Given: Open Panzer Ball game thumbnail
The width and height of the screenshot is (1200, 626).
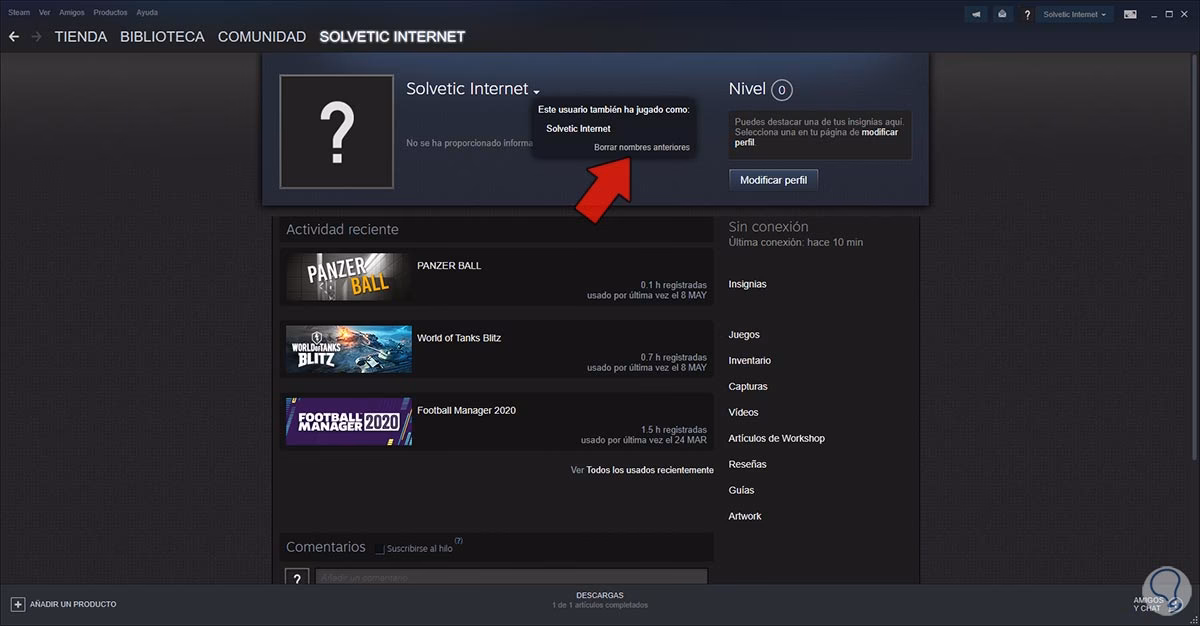Looking at the screenshot, I should pos(349,277).
